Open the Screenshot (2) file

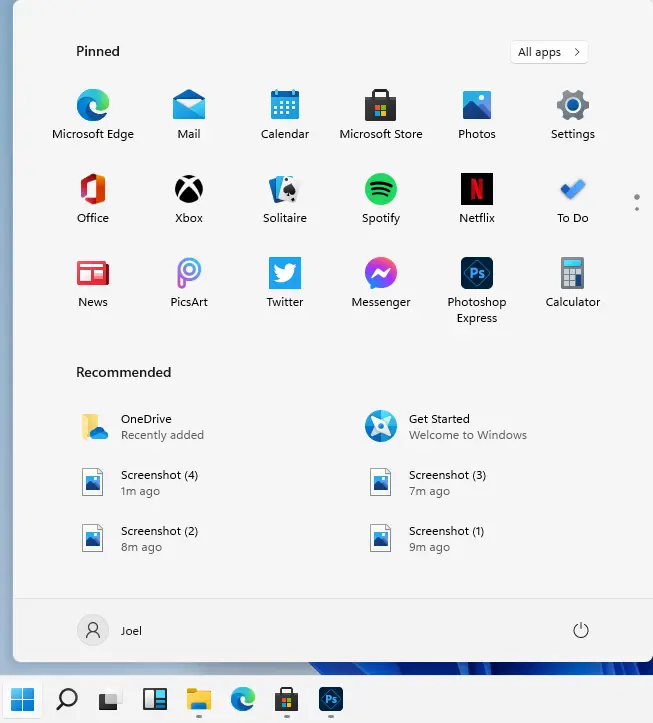click(x=140, y=539)
